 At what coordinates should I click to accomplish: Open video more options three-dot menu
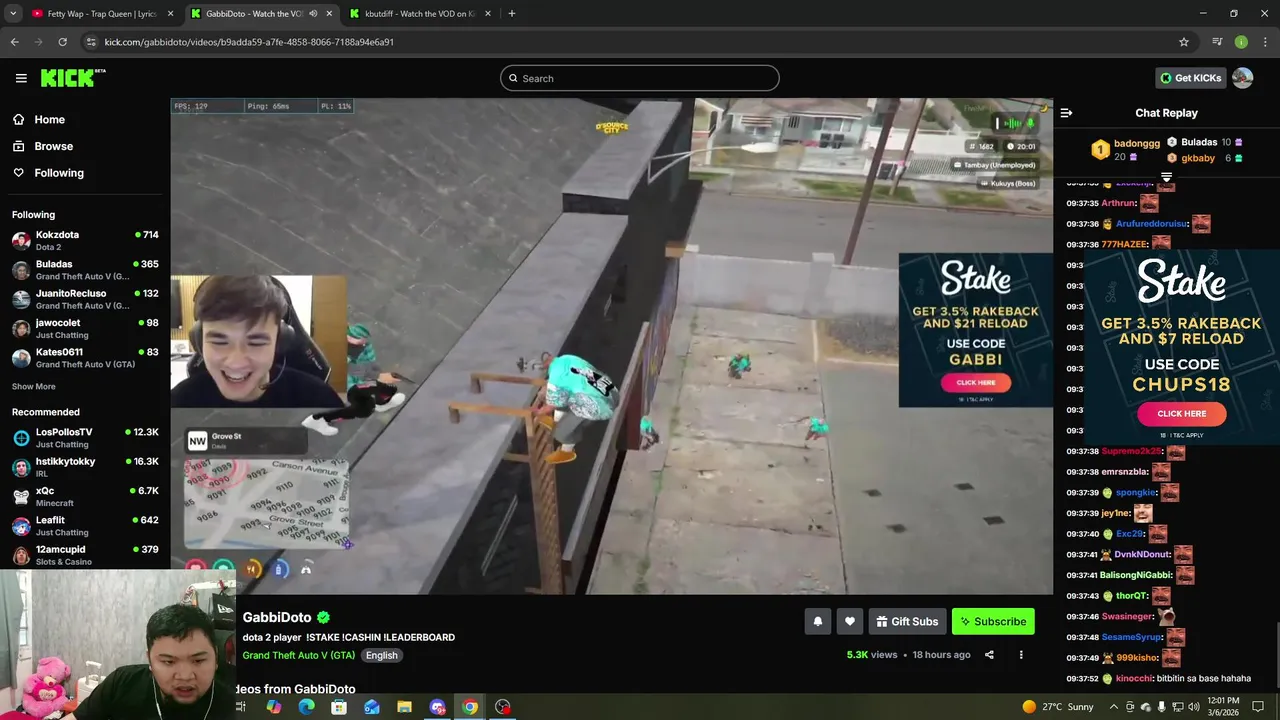click(1021, 655)
